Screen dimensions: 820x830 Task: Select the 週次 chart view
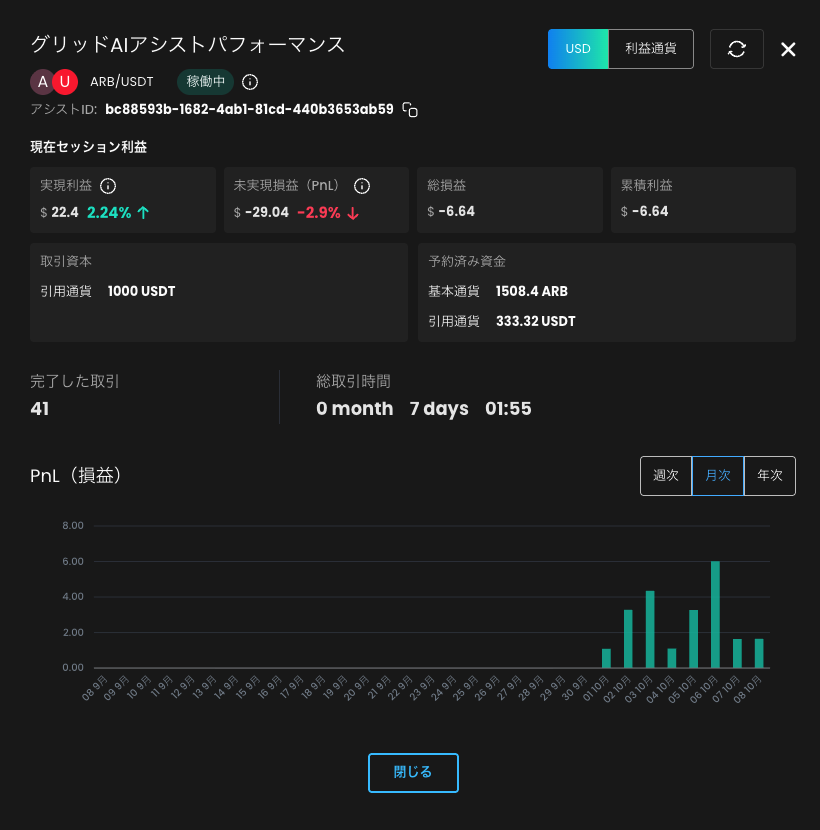click(666, 476)
